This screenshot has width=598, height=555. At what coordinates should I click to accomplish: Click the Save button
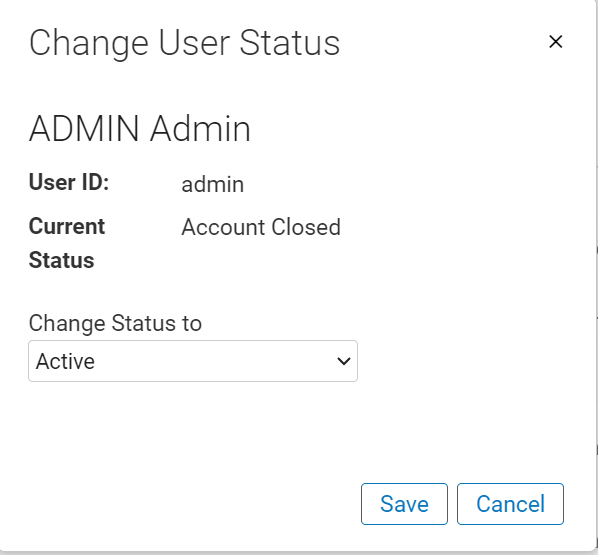pos(404,504)
